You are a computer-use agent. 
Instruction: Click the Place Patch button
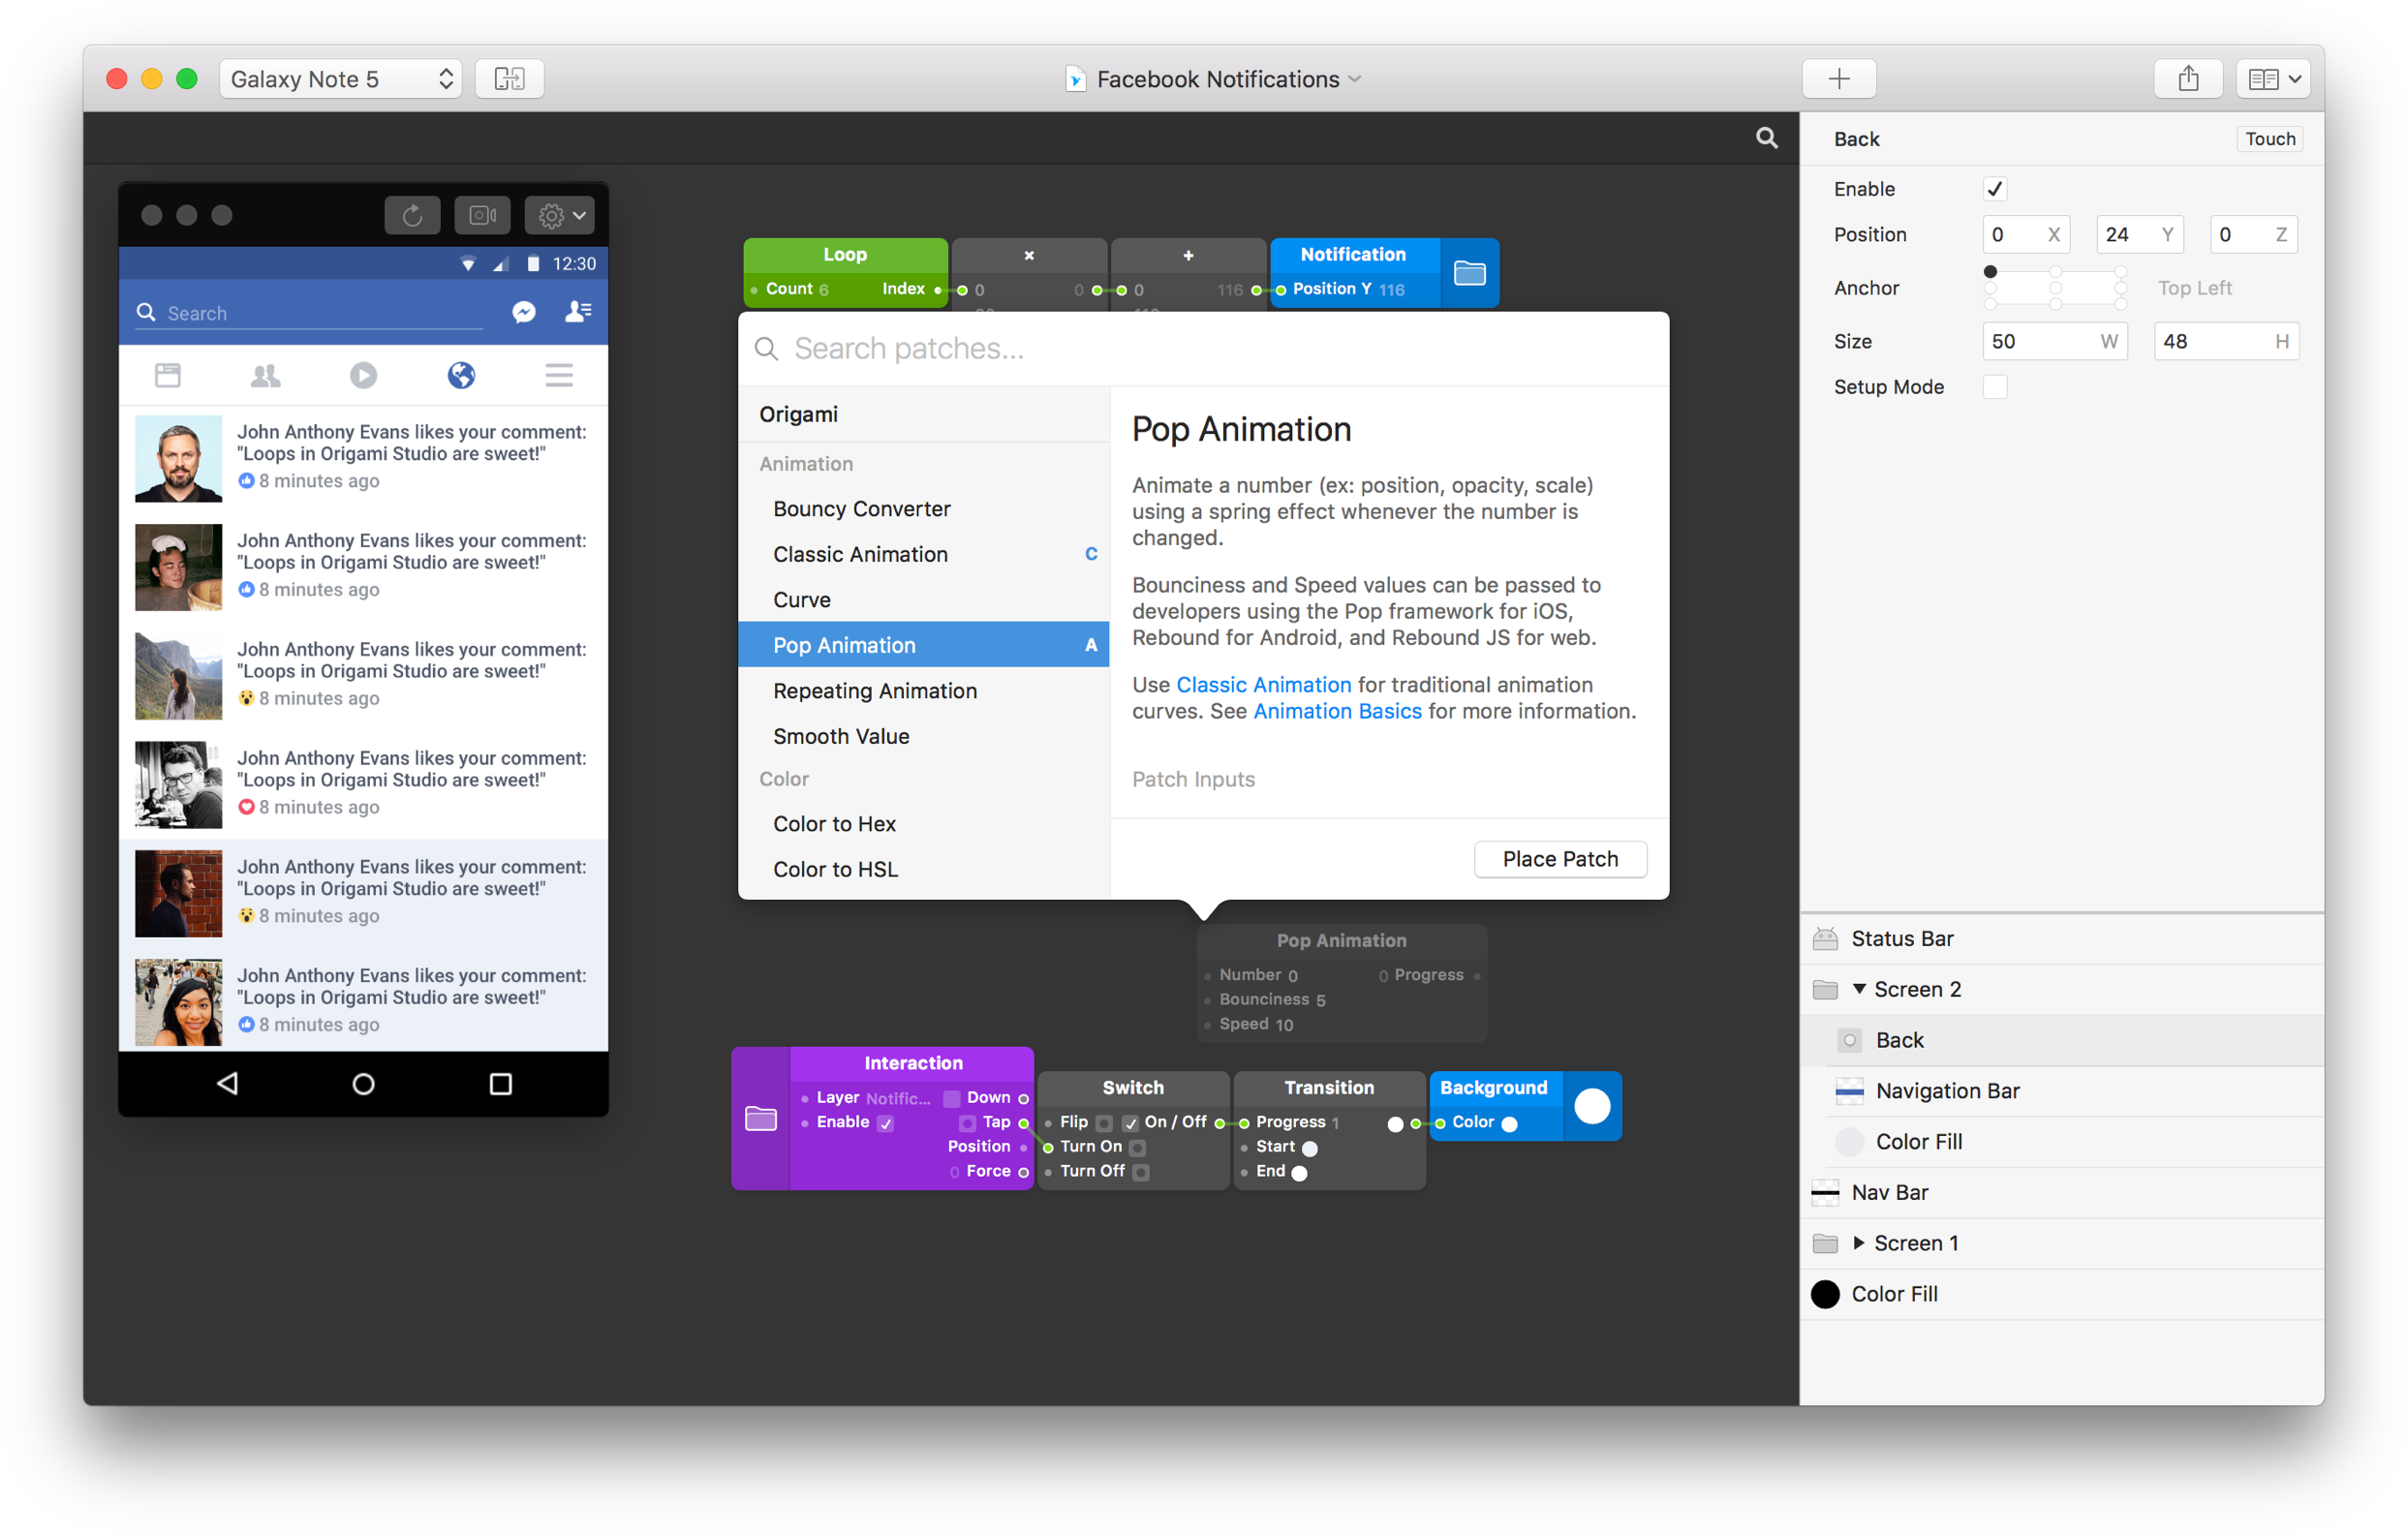coord(1560,859)
